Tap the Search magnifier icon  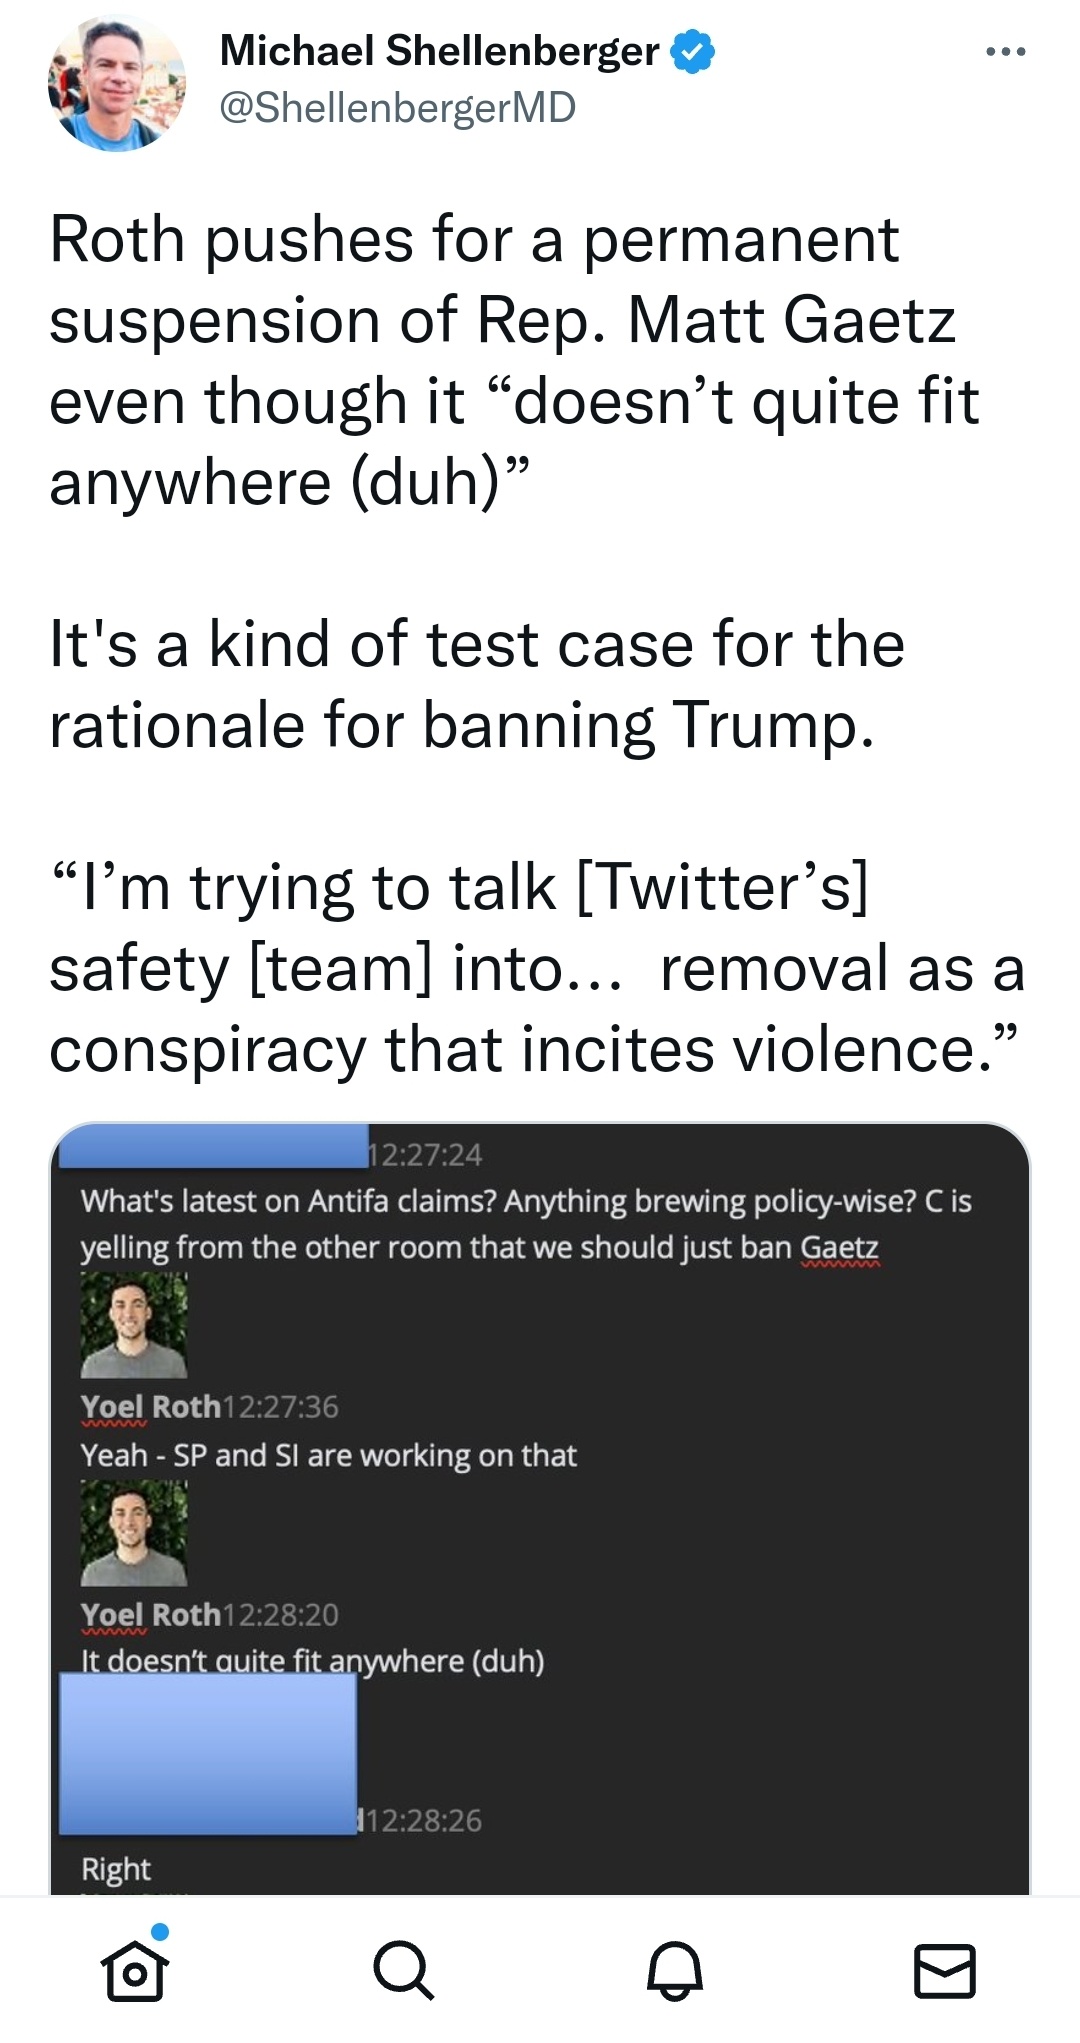pyautogui.click(x=404, y=1971)
